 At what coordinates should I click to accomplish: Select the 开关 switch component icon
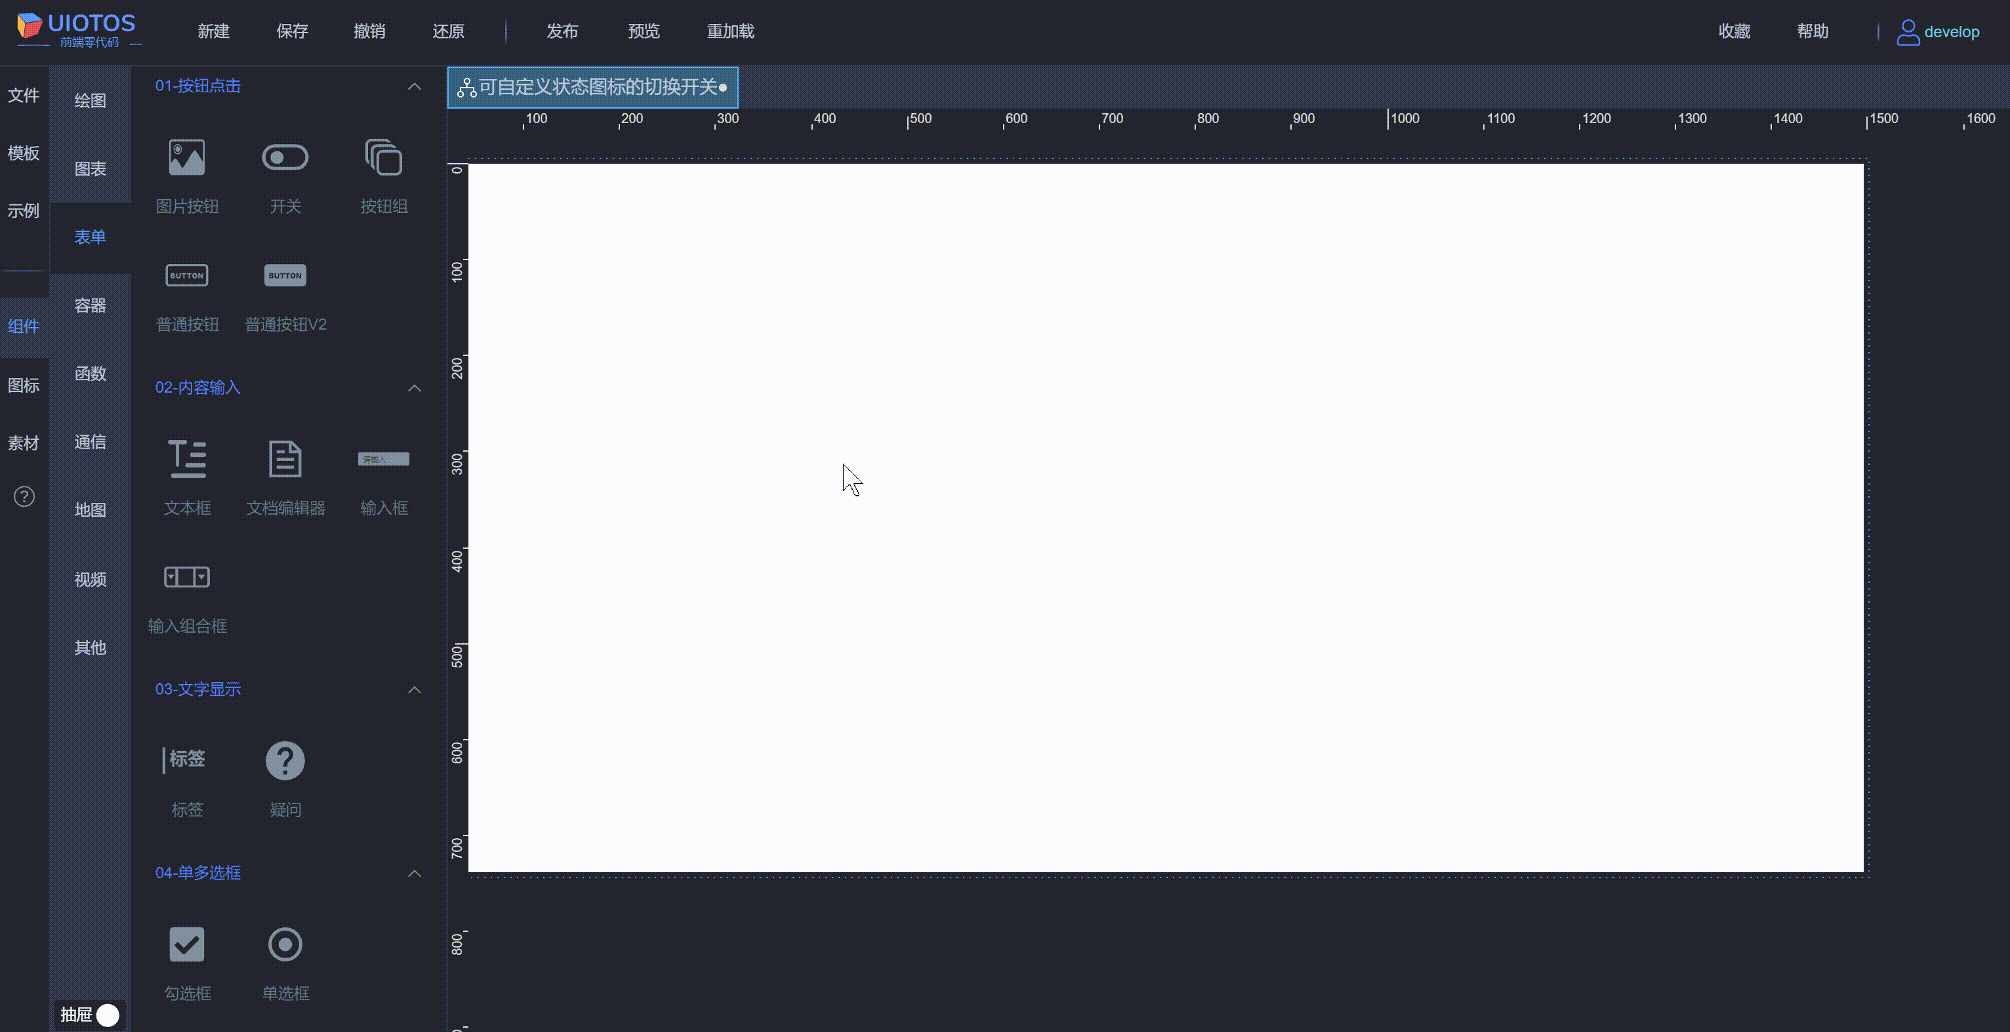(x=284, y=157)
